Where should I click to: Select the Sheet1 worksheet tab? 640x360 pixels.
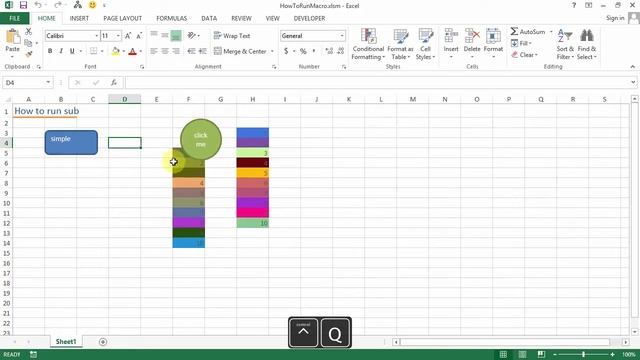(66, 342)
